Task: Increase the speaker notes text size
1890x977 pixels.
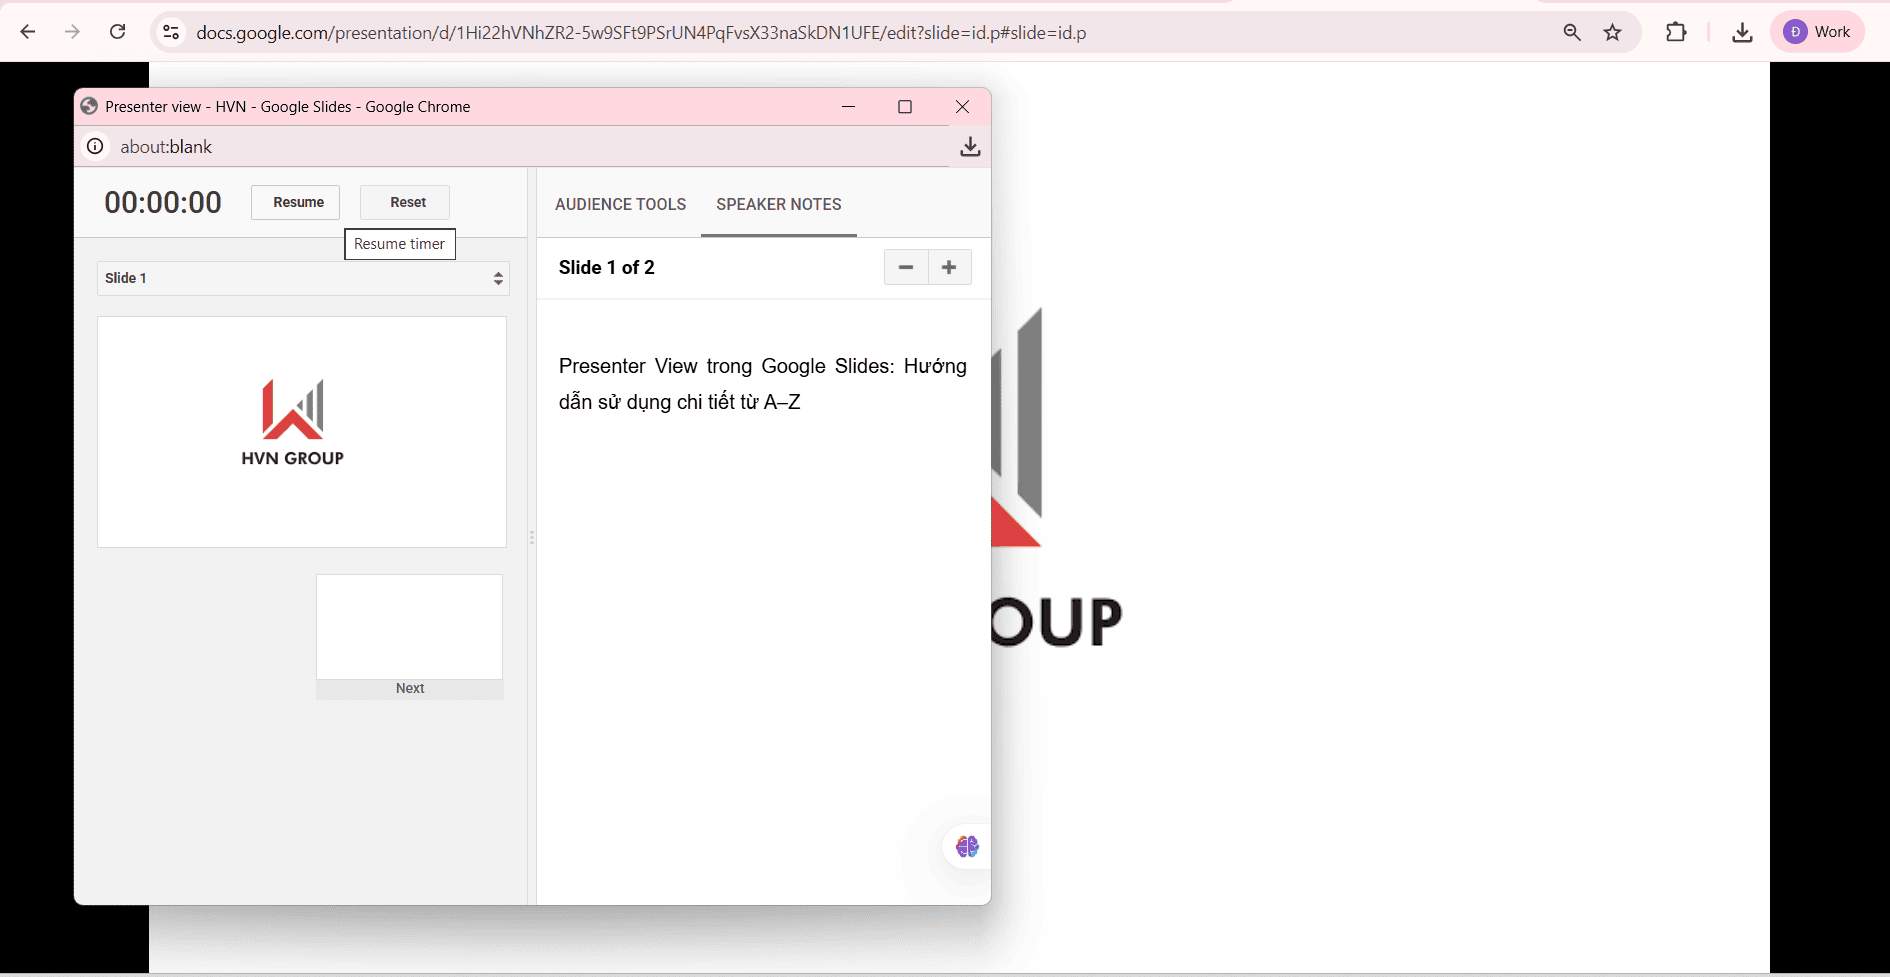Action: tap(949, 267)
